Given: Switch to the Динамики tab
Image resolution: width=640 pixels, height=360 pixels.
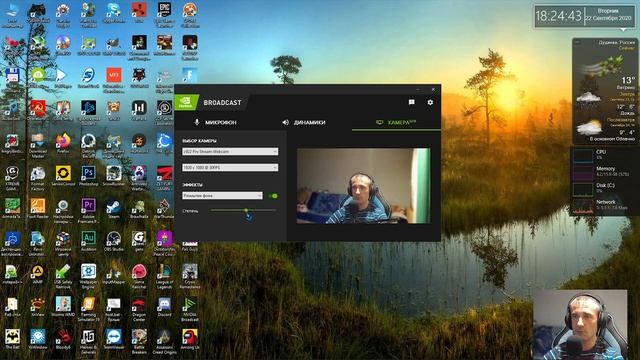Looking at the screenshot, I should coord(304,122).
